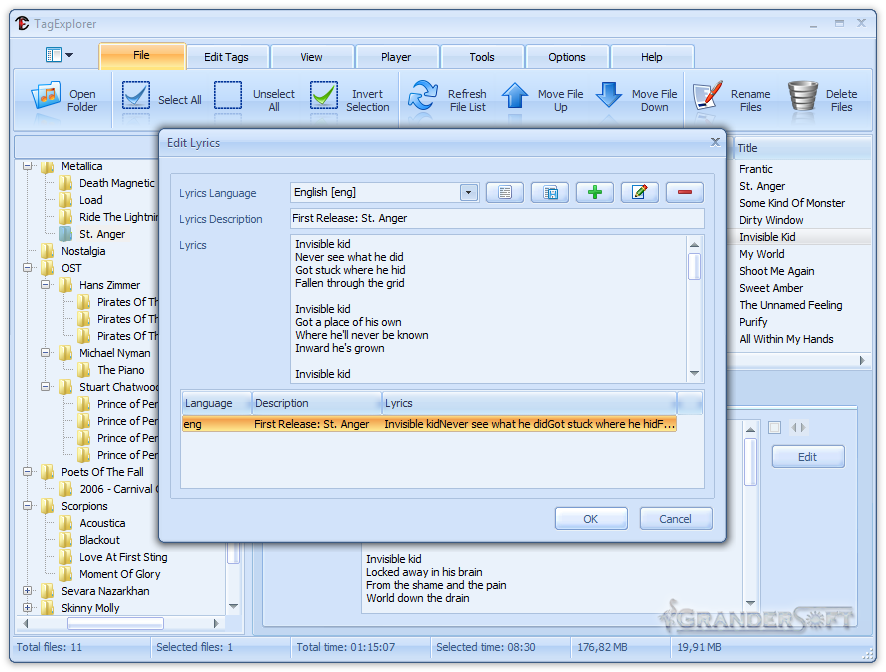Confirm lyrics changes with OK
This screenshot has width=886, height=672.
(x=590, y=518)
